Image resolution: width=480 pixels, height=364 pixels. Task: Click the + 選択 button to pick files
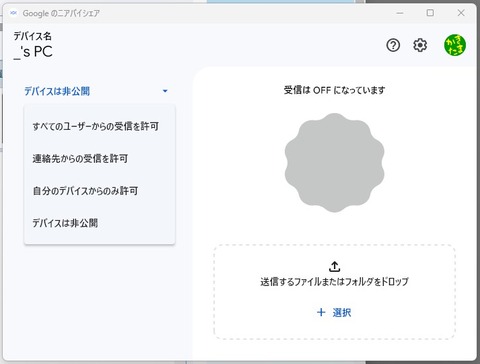tap(334, 312)
